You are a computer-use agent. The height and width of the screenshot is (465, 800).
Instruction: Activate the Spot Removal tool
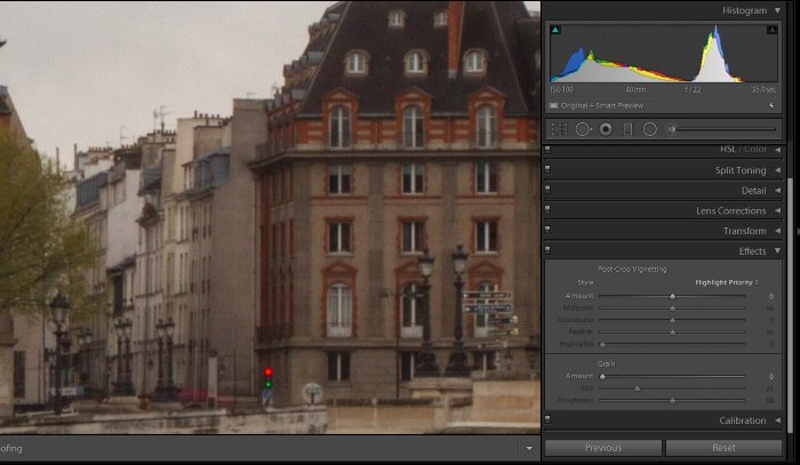583,129
